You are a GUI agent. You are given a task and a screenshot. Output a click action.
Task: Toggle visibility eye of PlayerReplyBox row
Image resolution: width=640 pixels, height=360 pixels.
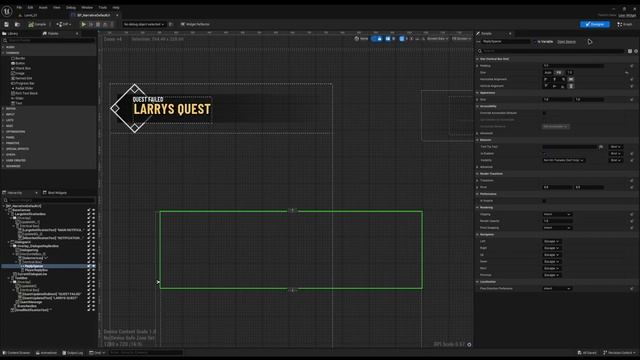pyautogui.click(x=93, y=270)
